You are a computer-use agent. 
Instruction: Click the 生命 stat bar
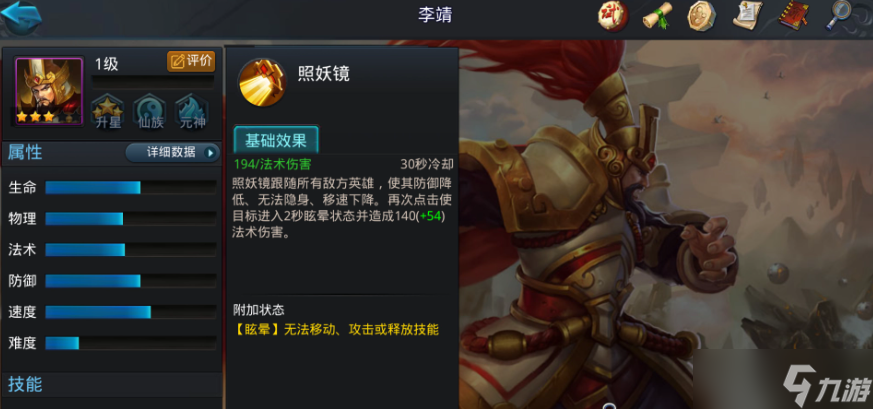130,188
